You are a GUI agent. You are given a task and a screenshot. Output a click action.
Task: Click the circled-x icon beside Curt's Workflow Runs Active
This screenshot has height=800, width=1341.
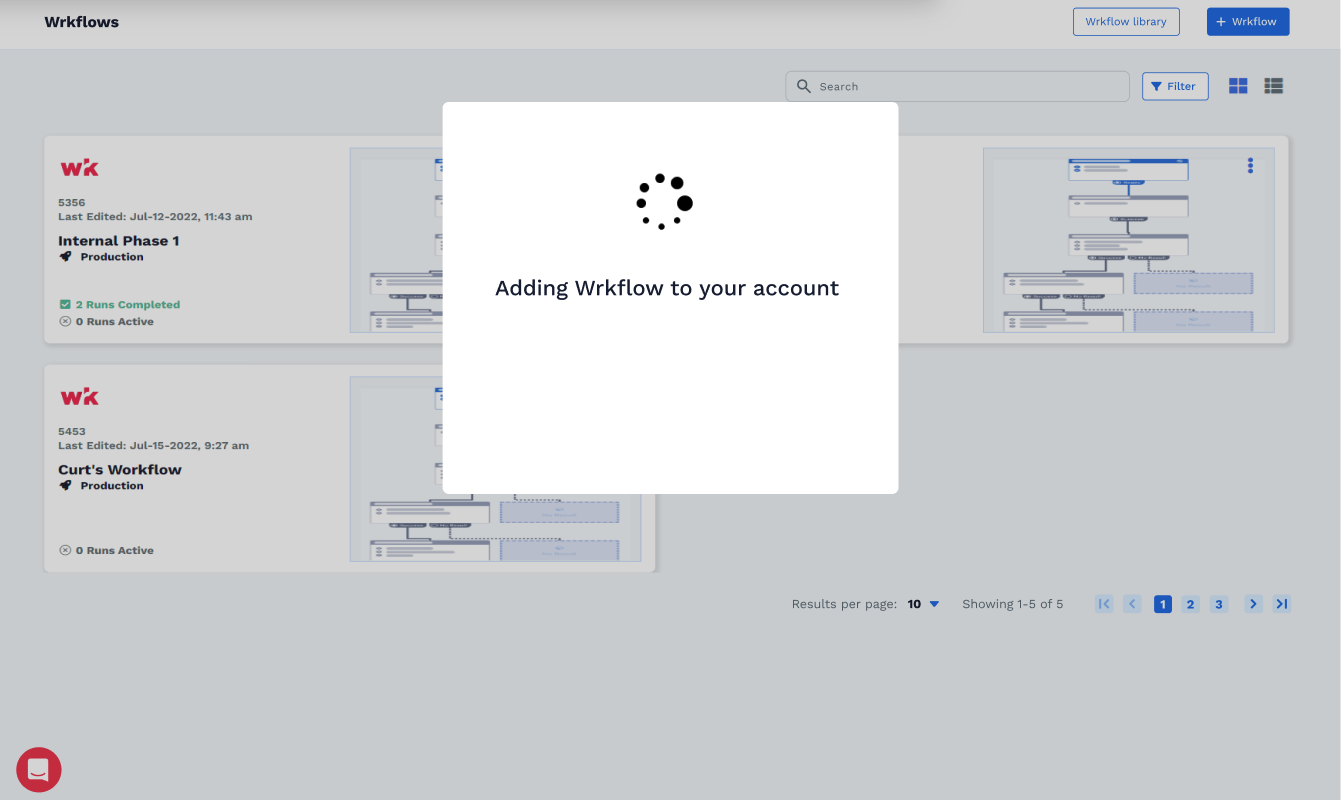(65, 551)
